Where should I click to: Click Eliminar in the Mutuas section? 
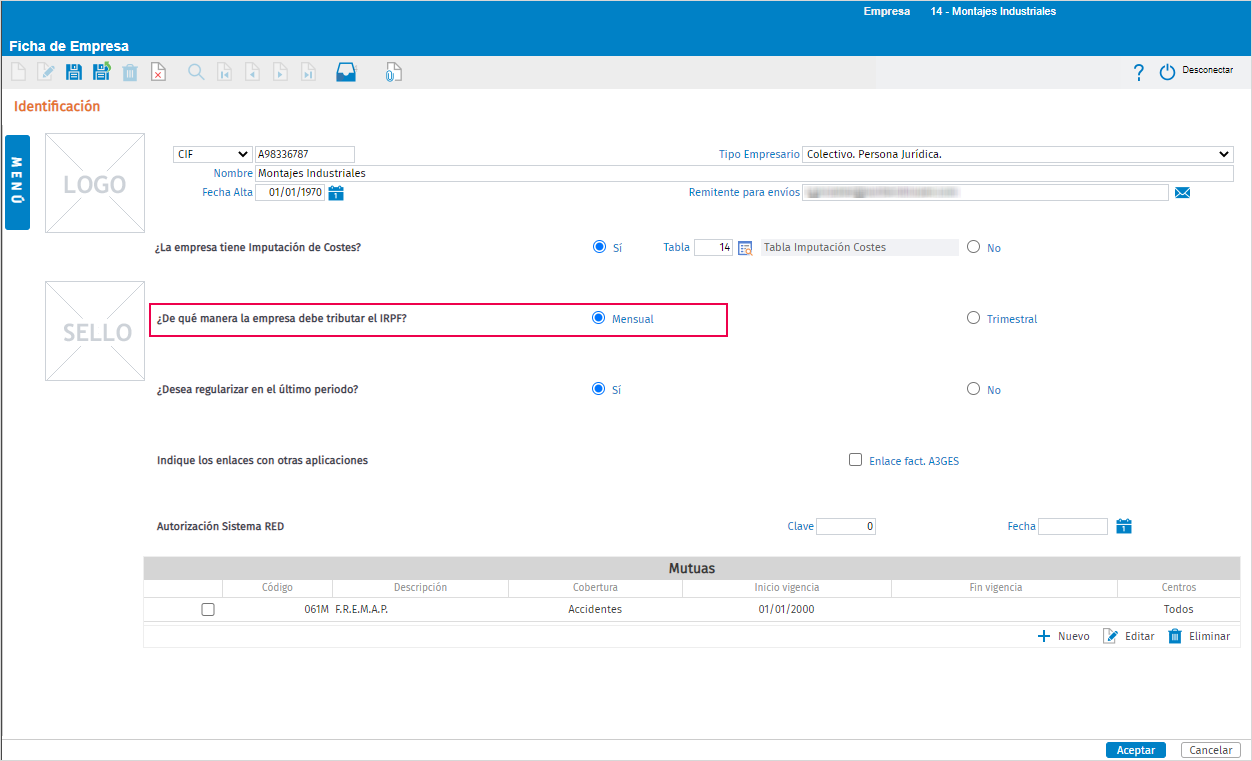pyautogui.click(x=1199, y=636)
